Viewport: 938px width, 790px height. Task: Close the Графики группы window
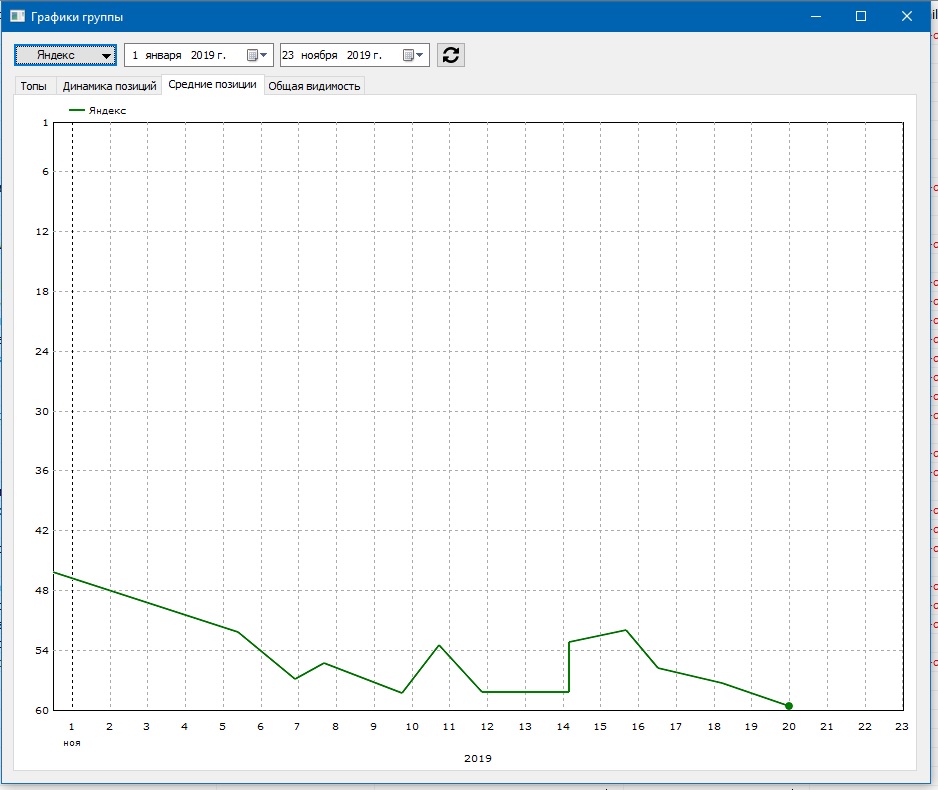click(906, 17)
